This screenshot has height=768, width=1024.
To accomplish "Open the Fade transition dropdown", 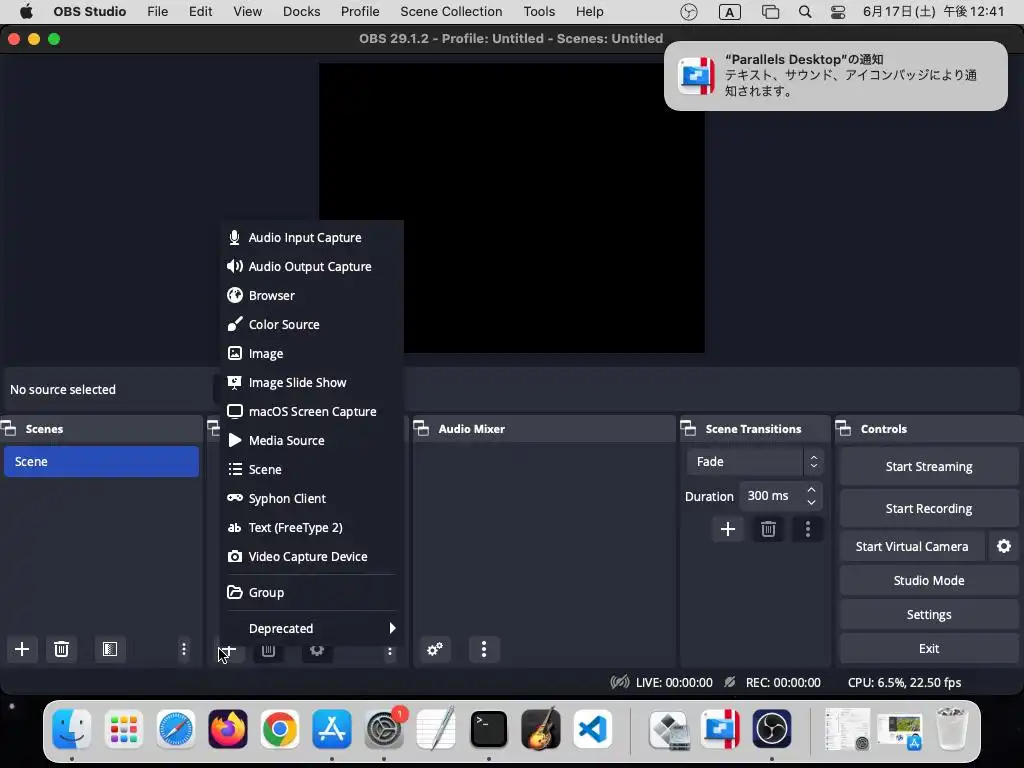I will point(755,462).
